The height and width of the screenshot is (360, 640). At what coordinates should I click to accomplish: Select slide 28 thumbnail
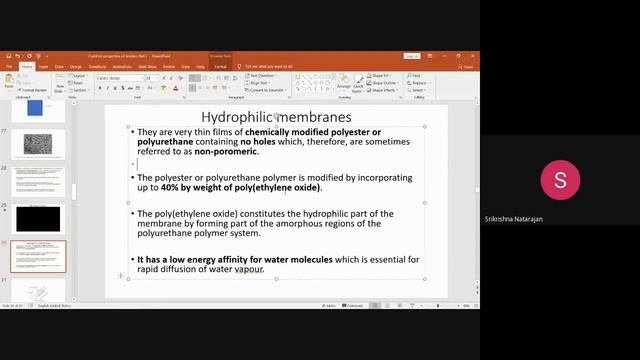coord(38,182)
